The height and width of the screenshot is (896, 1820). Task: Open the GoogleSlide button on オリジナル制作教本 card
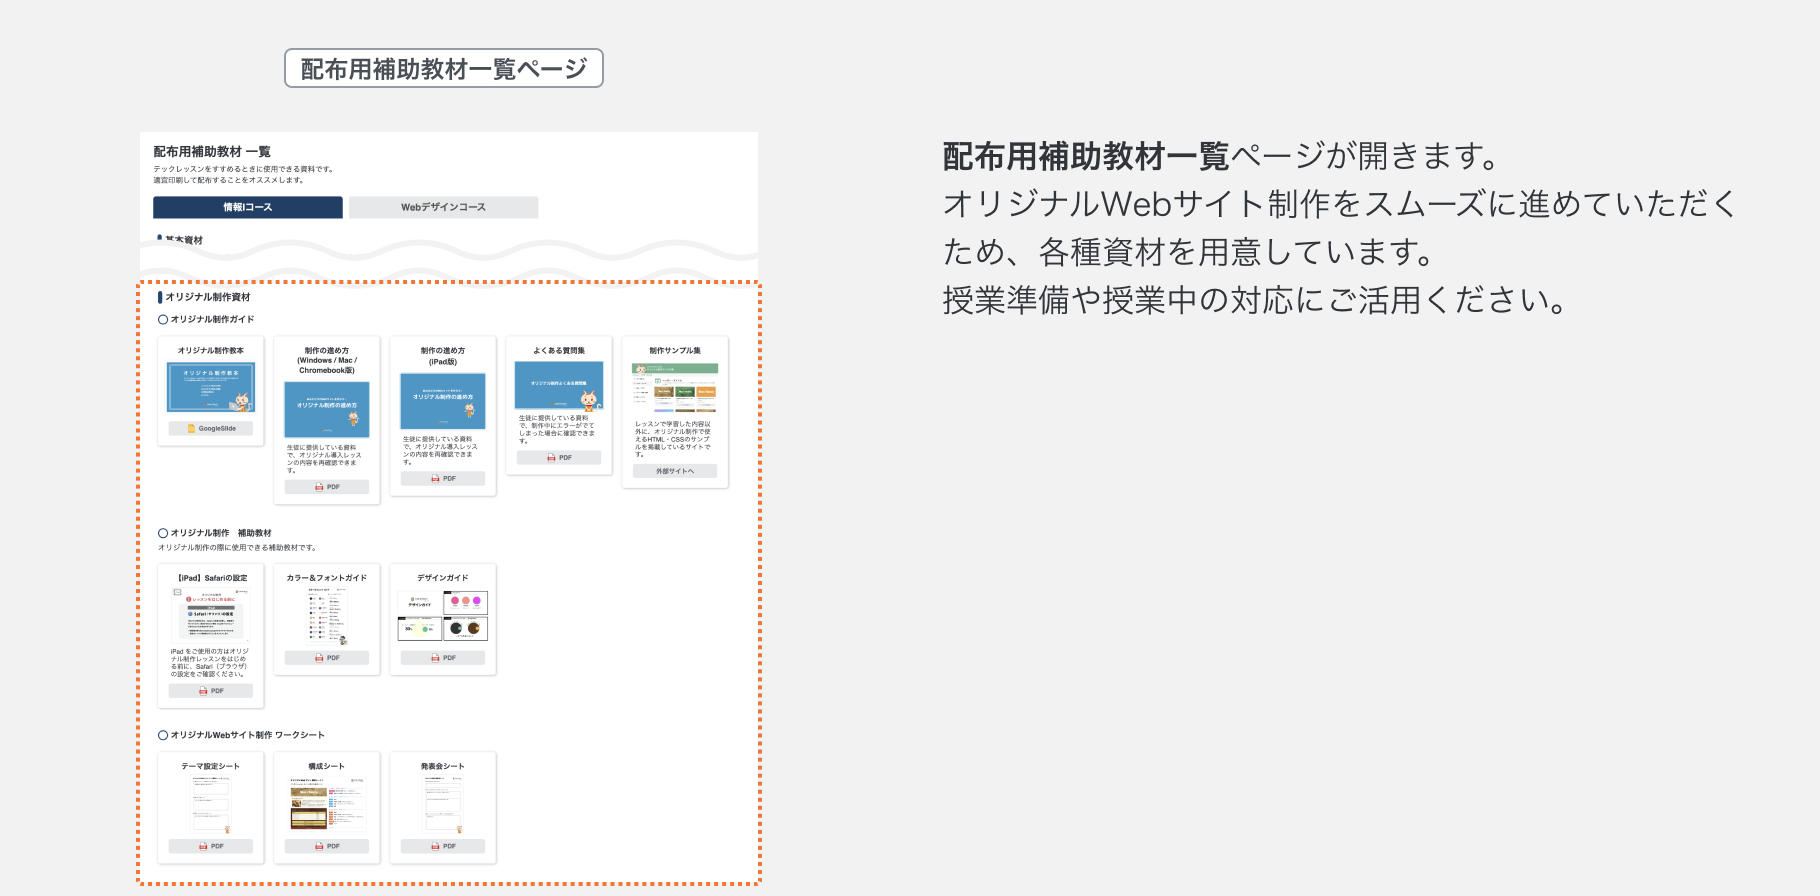click(211, 428)
